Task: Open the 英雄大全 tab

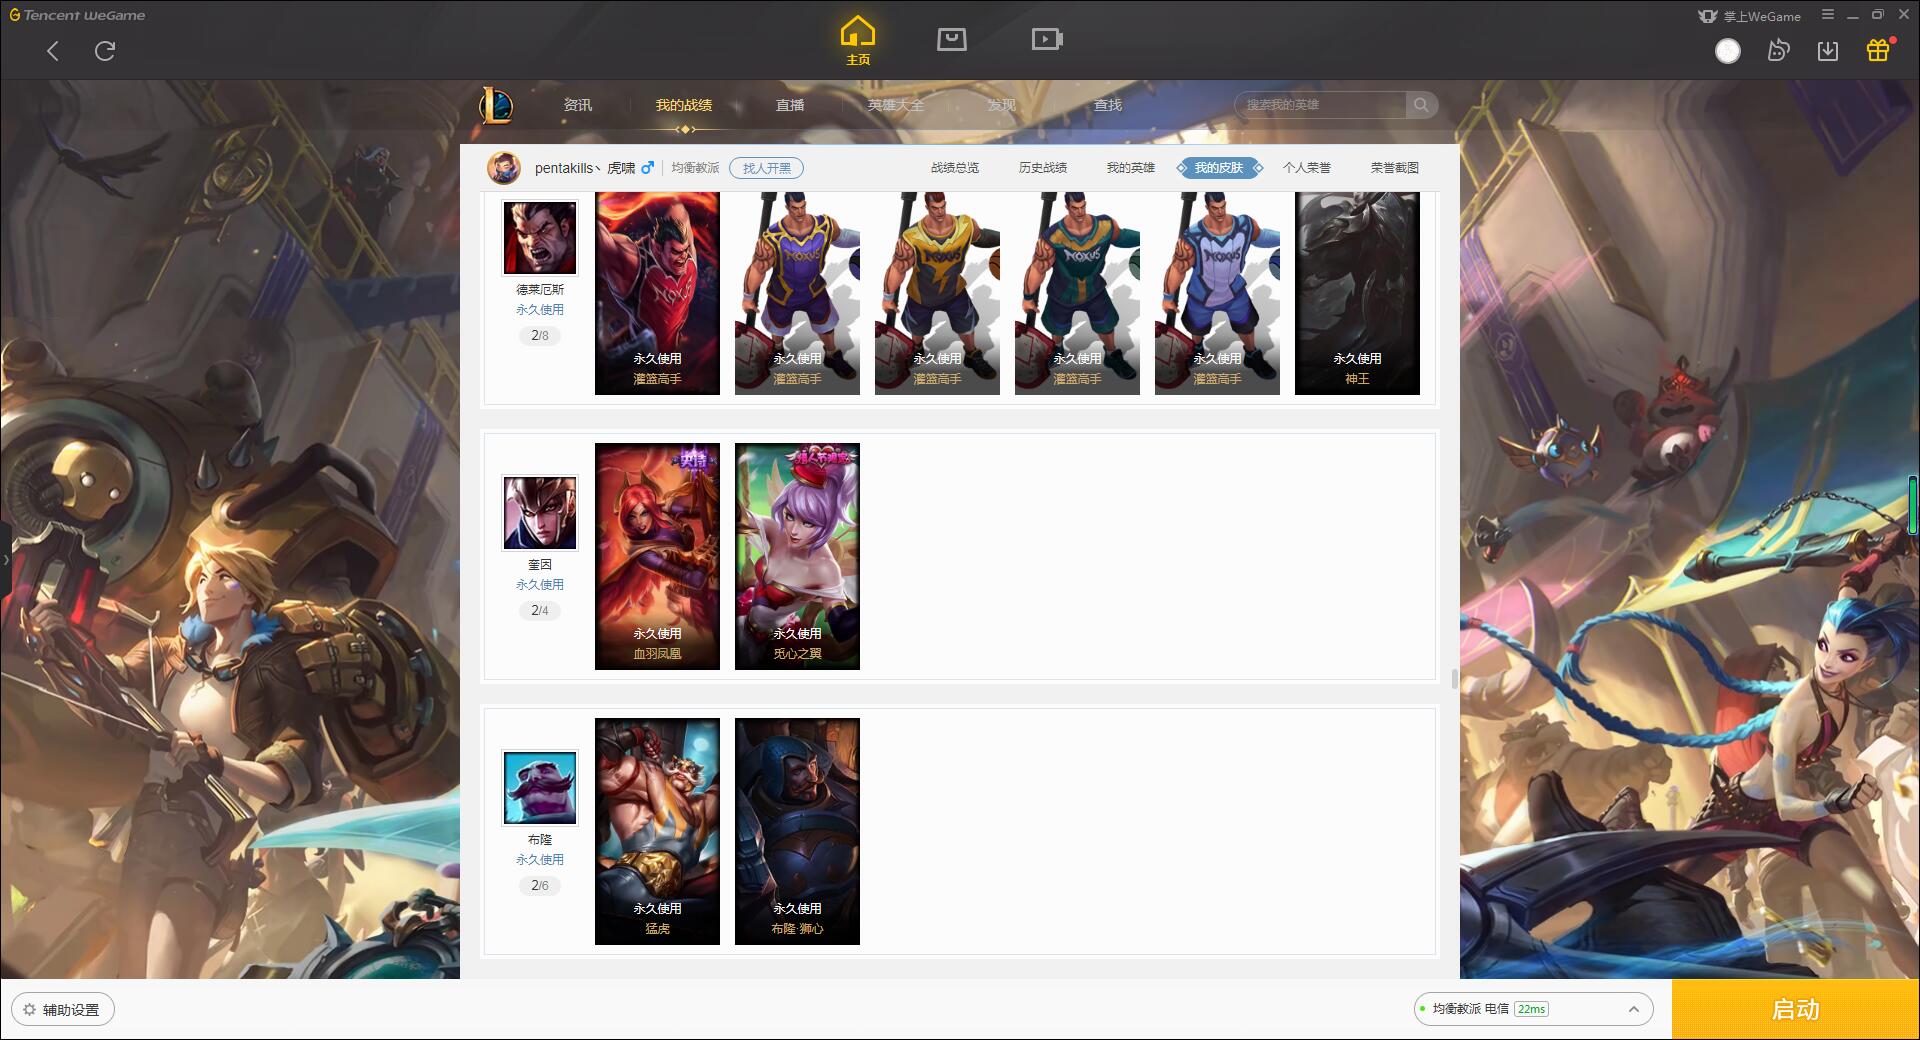Action: (896, 105)
